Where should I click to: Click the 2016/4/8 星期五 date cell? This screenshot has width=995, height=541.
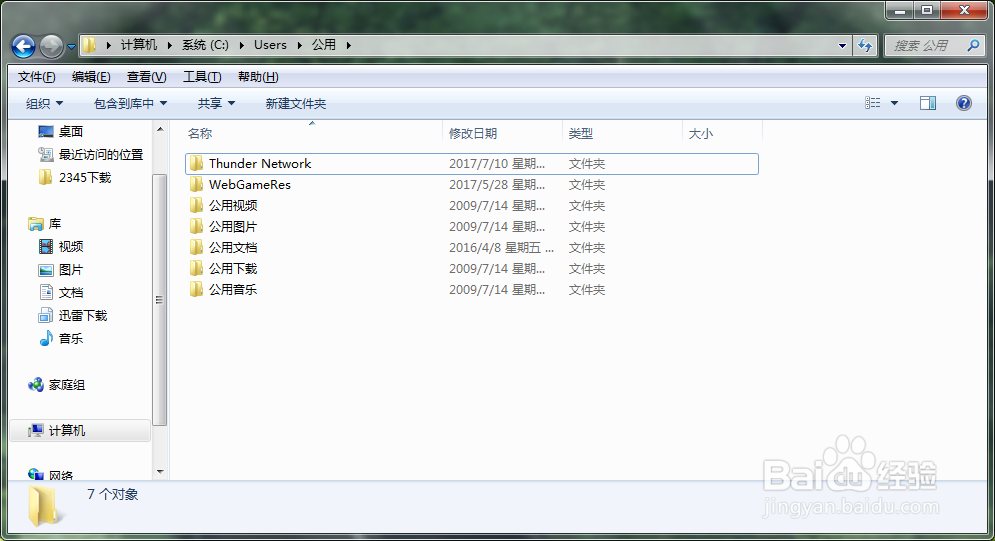point(501,247)
